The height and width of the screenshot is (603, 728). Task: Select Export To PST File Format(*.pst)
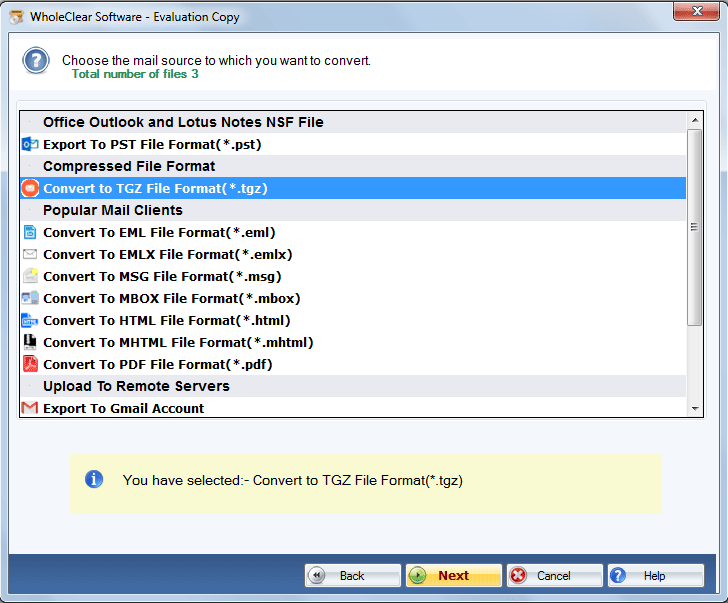[x=353, y=144]
